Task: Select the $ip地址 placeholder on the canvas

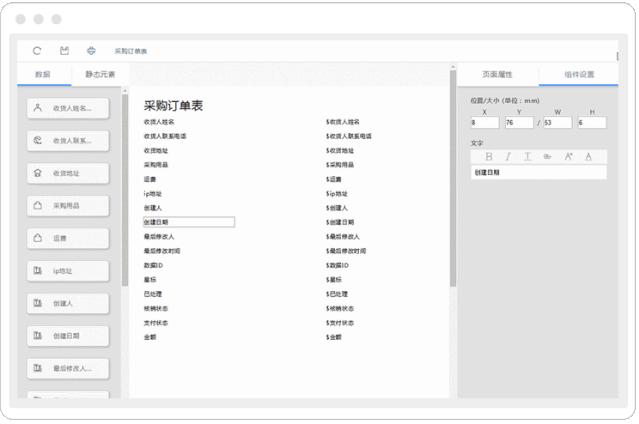Action: click(337, 194)
